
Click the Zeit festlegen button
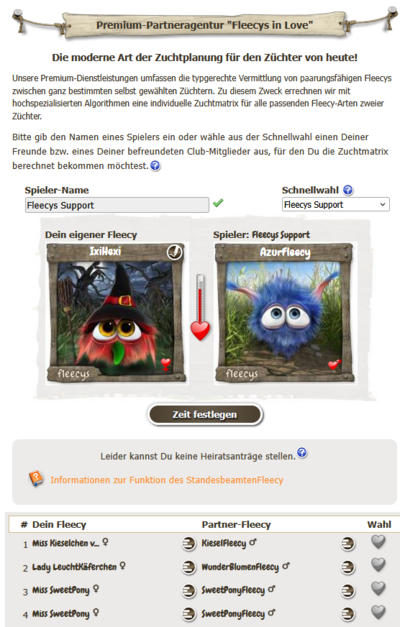(205, 415)
